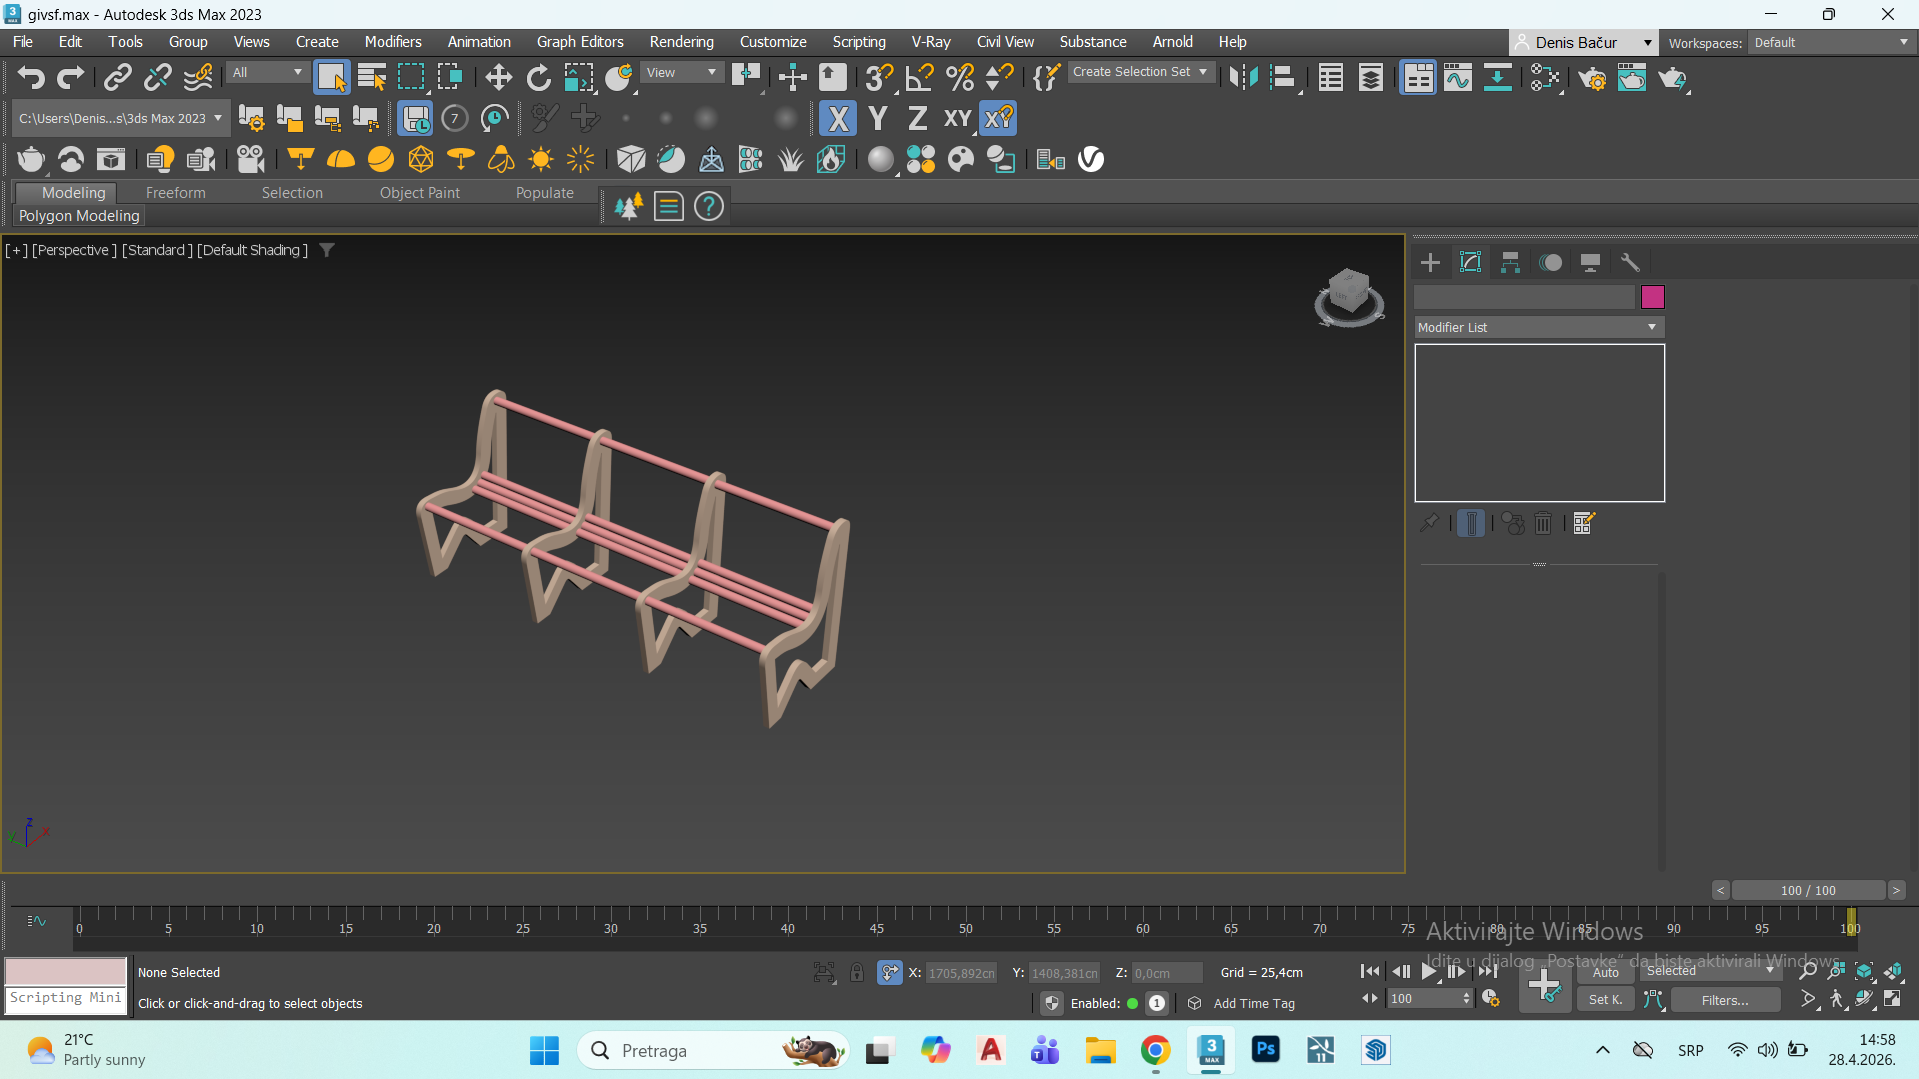Open the Rendering menu
This screenshot has width=1919, height=1079.
681,42
